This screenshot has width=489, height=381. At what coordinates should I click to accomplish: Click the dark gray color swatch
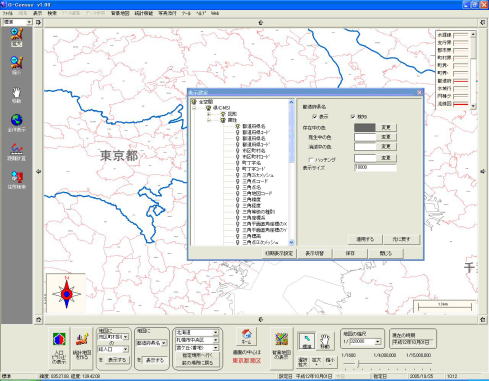365,127
